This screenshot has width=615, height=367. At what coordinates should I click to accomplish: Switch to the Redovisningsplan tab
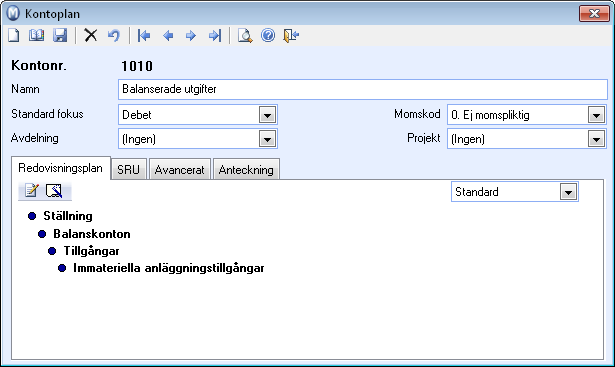click(60, 168)
